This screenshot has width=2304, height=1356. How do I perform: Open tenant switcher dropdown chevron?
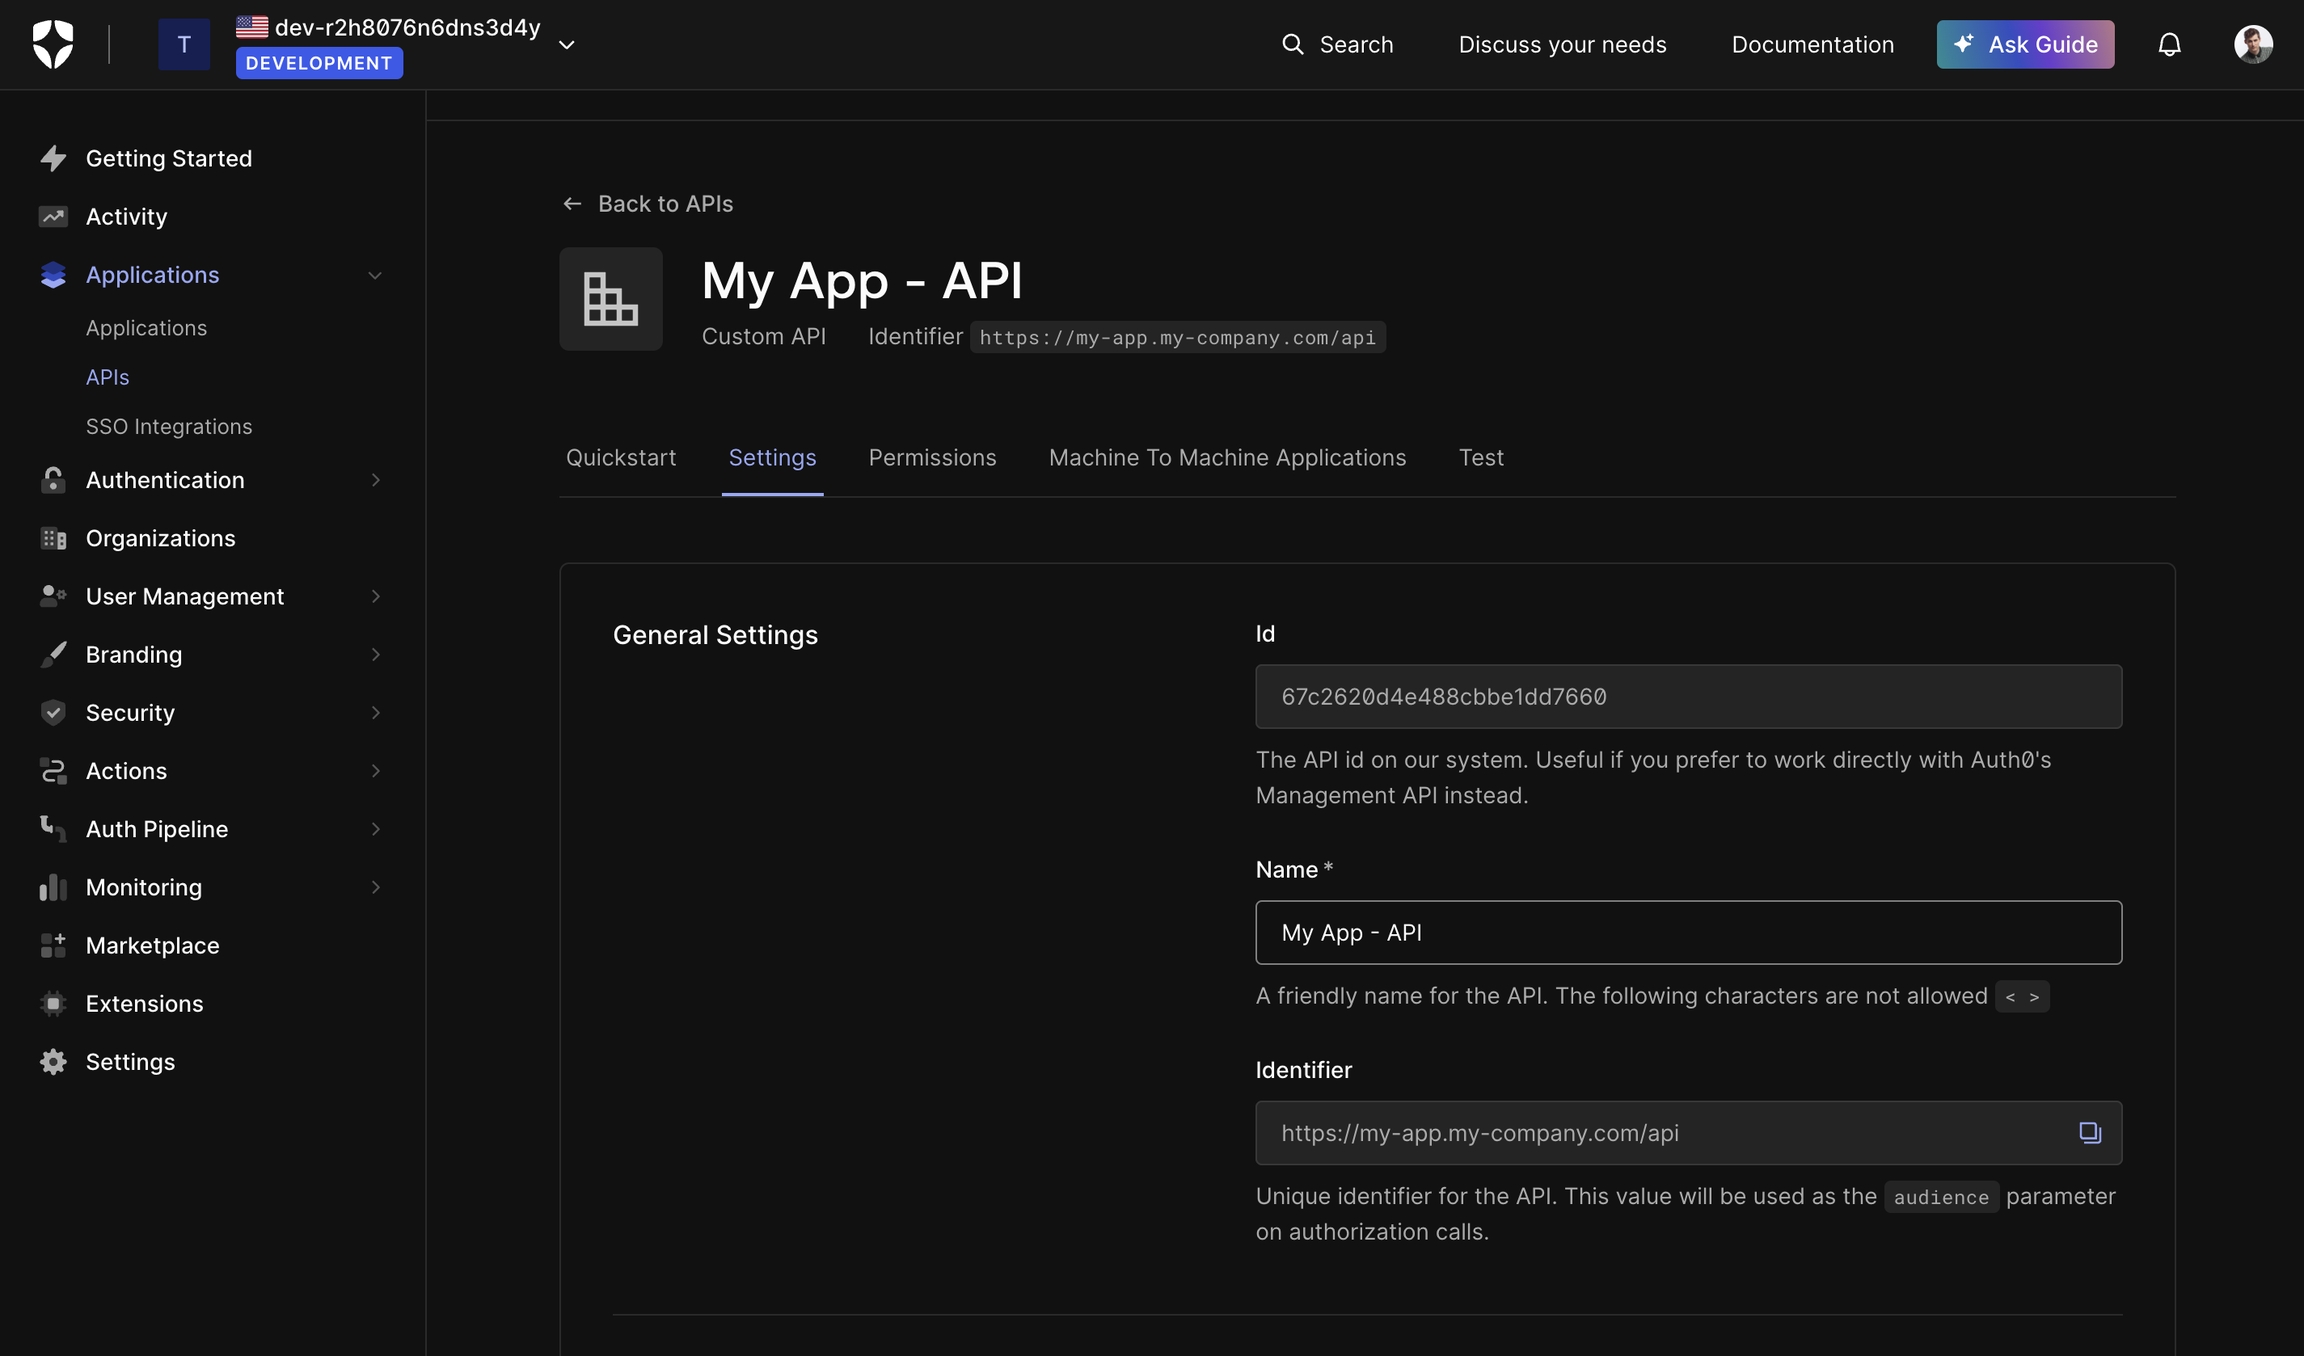pyautogui.click(x=566, y=44)
